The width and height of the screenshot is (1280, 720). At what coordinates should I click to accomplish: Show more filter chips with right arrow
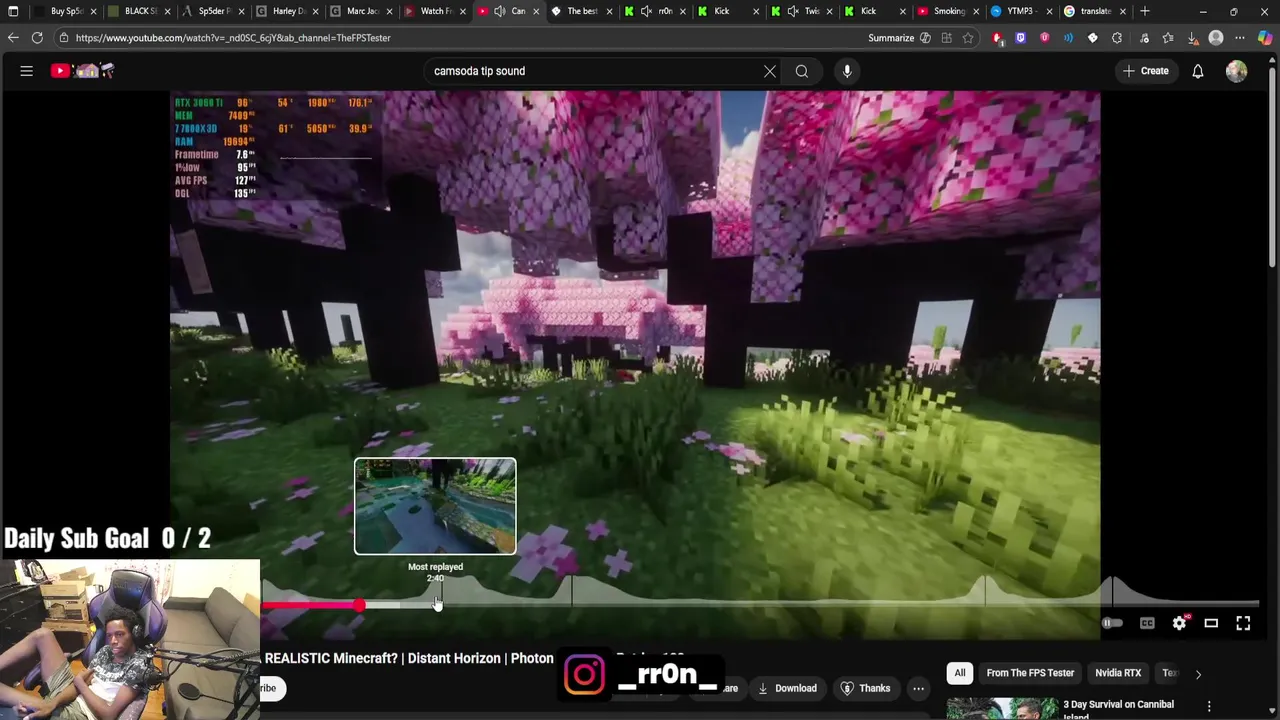point(1198,674)
